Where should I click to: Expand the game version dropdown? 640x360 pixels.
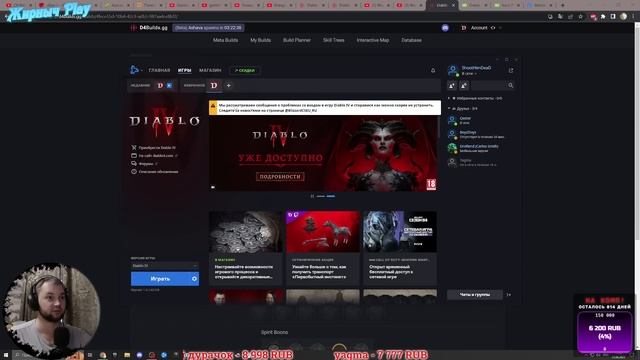[x=165, y=266]
